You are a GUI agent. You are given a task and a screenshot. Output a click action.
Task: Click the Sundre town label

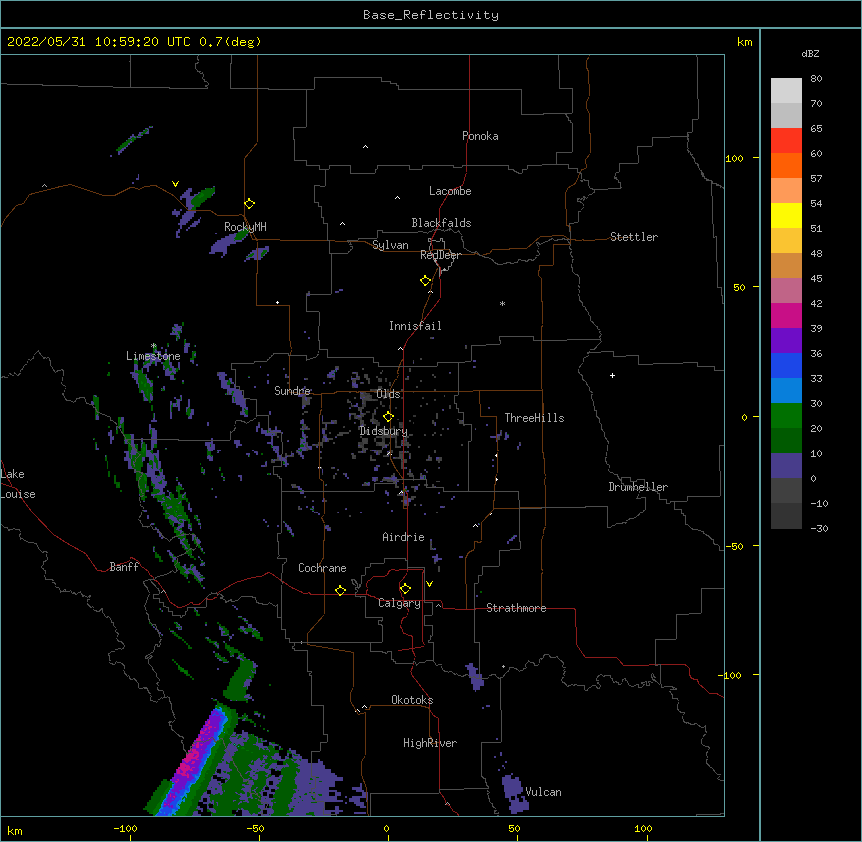coord(292,391)
